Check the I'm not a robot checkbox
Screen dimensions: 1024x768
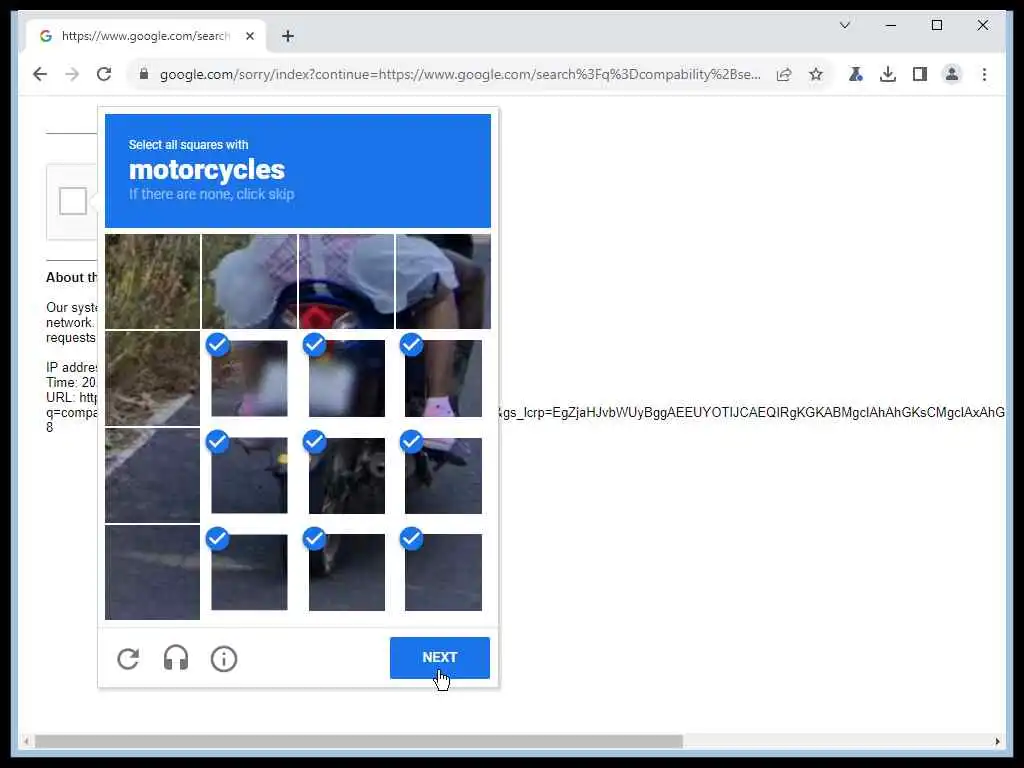tap(72, 201)
